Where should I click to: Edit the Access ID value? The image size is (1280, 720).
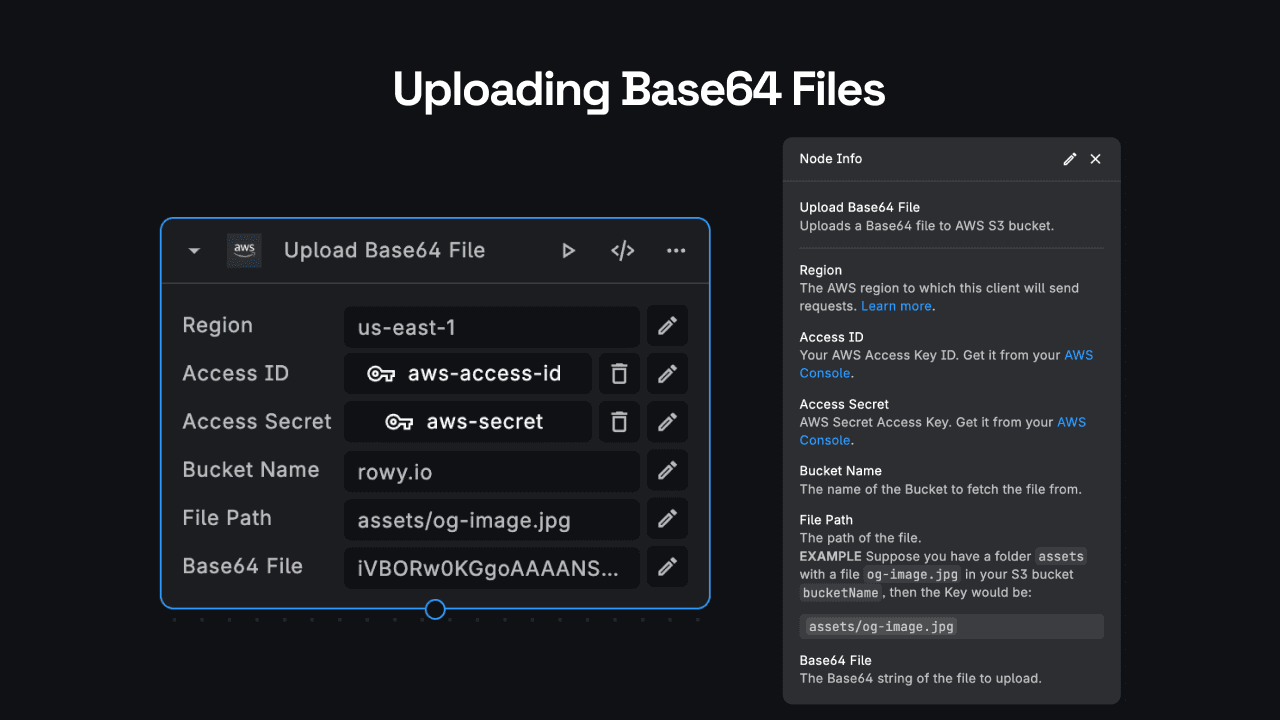[x=666, y=373]
